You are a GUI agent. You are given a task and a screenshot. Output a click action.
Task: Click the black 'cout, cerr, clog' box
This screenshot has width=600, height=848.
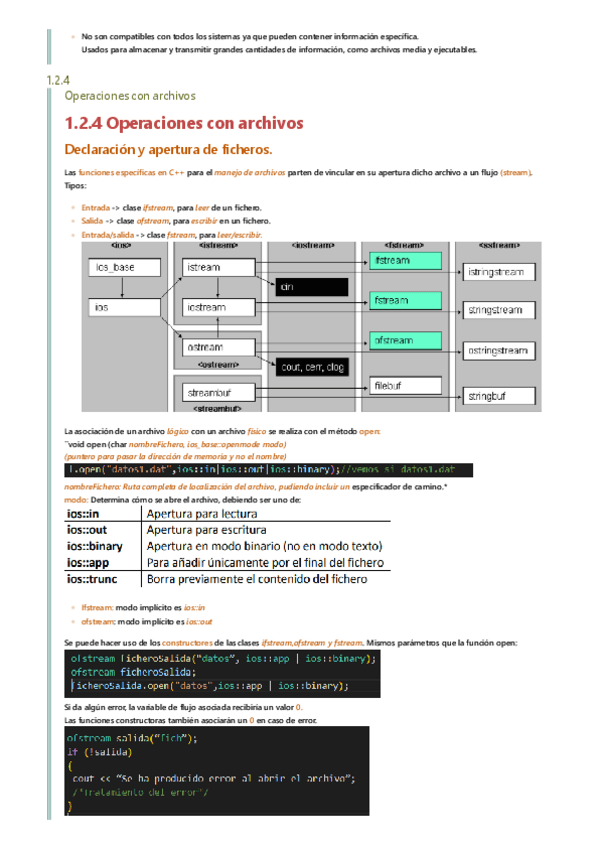coord(312,367)
